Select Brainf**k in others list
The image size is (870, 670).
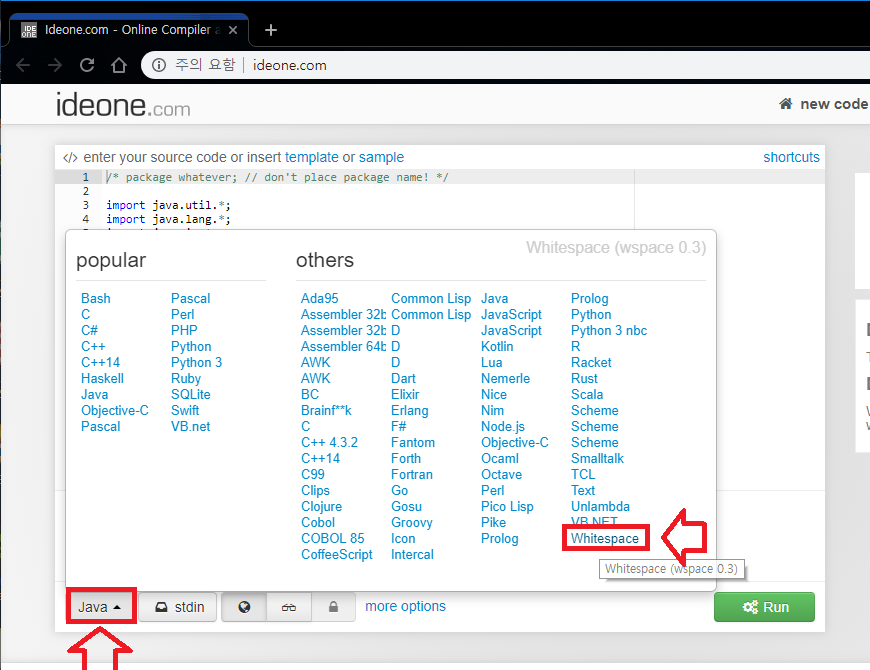pos(326,411)
